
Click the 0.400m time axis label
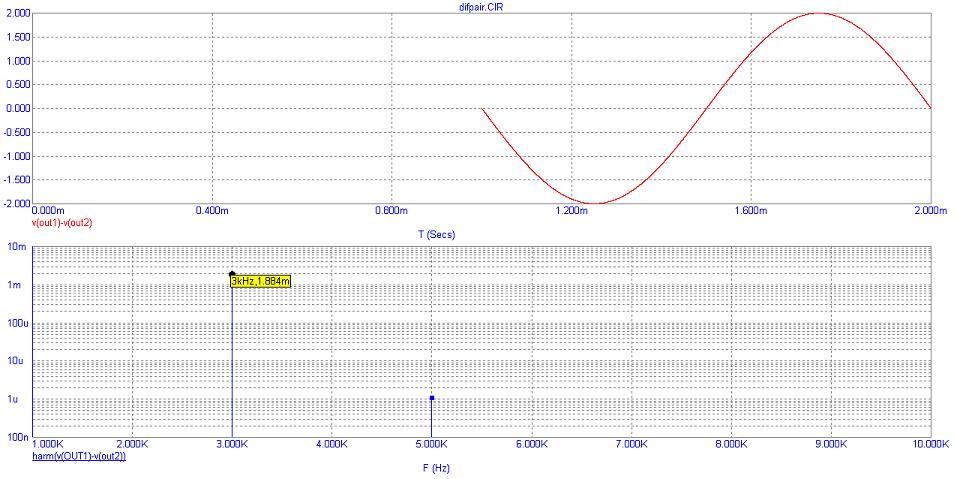(x=212, y=211)
